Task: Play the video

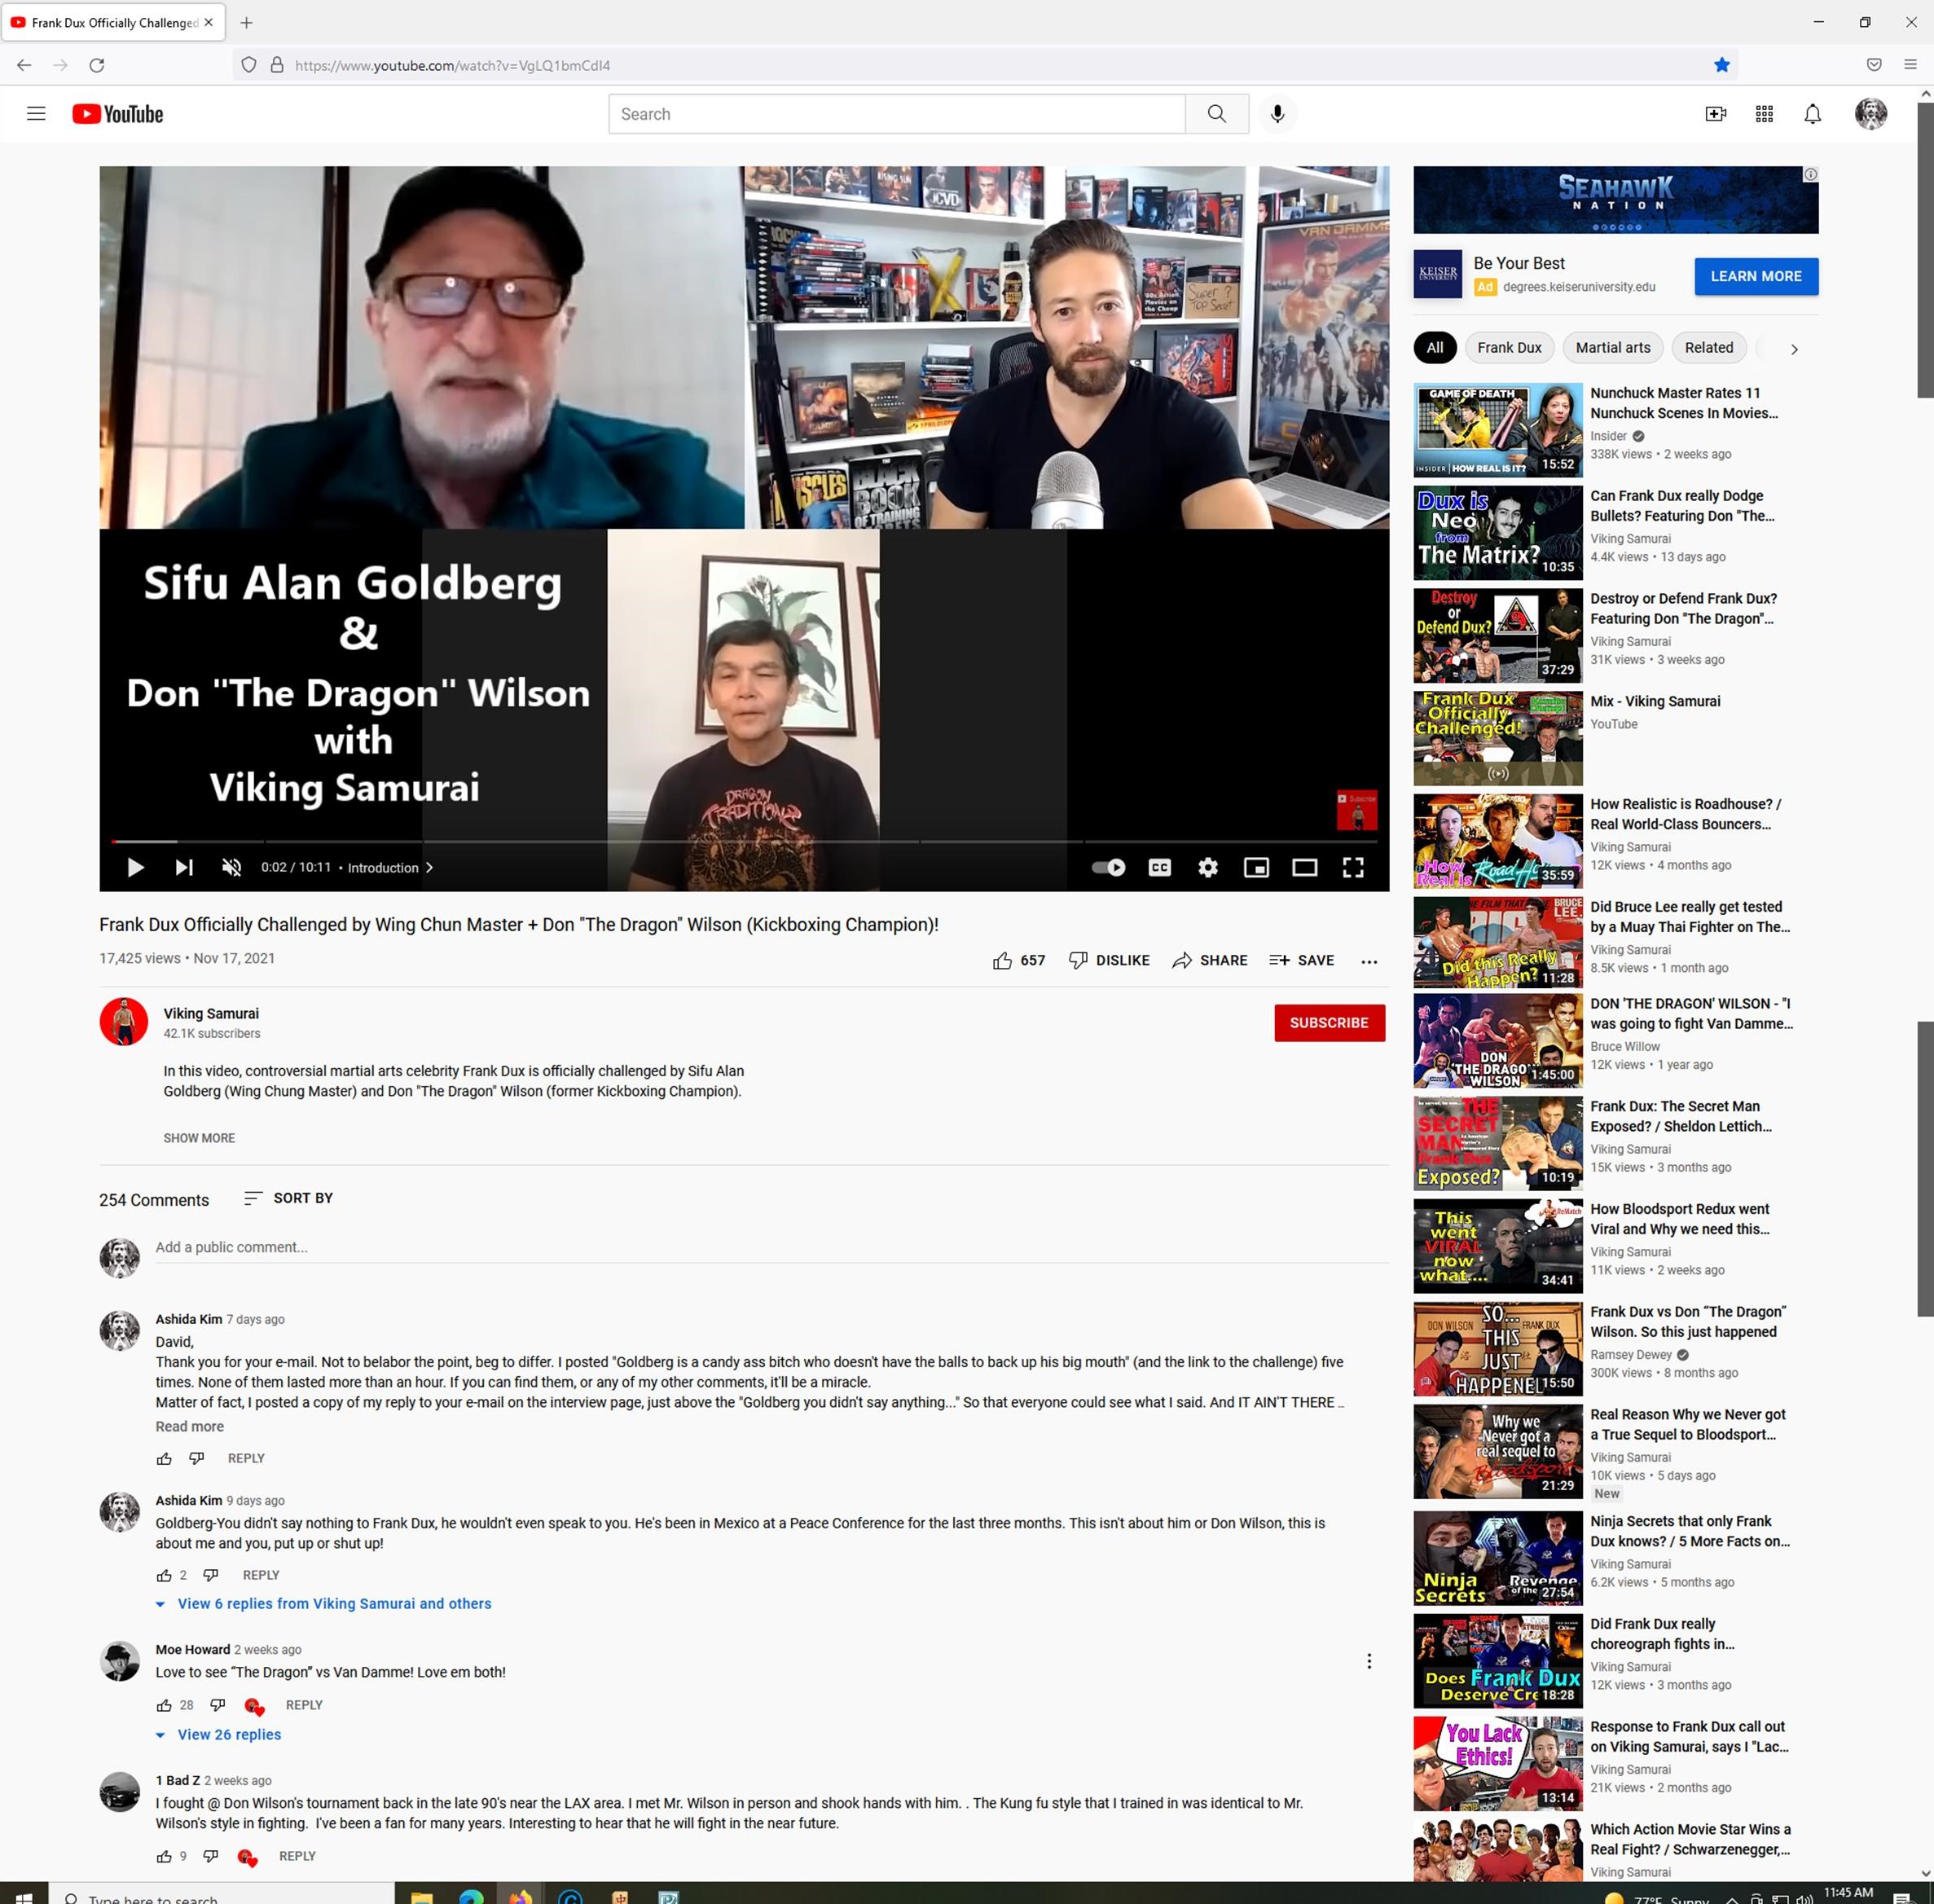Action: pos(135,867)
